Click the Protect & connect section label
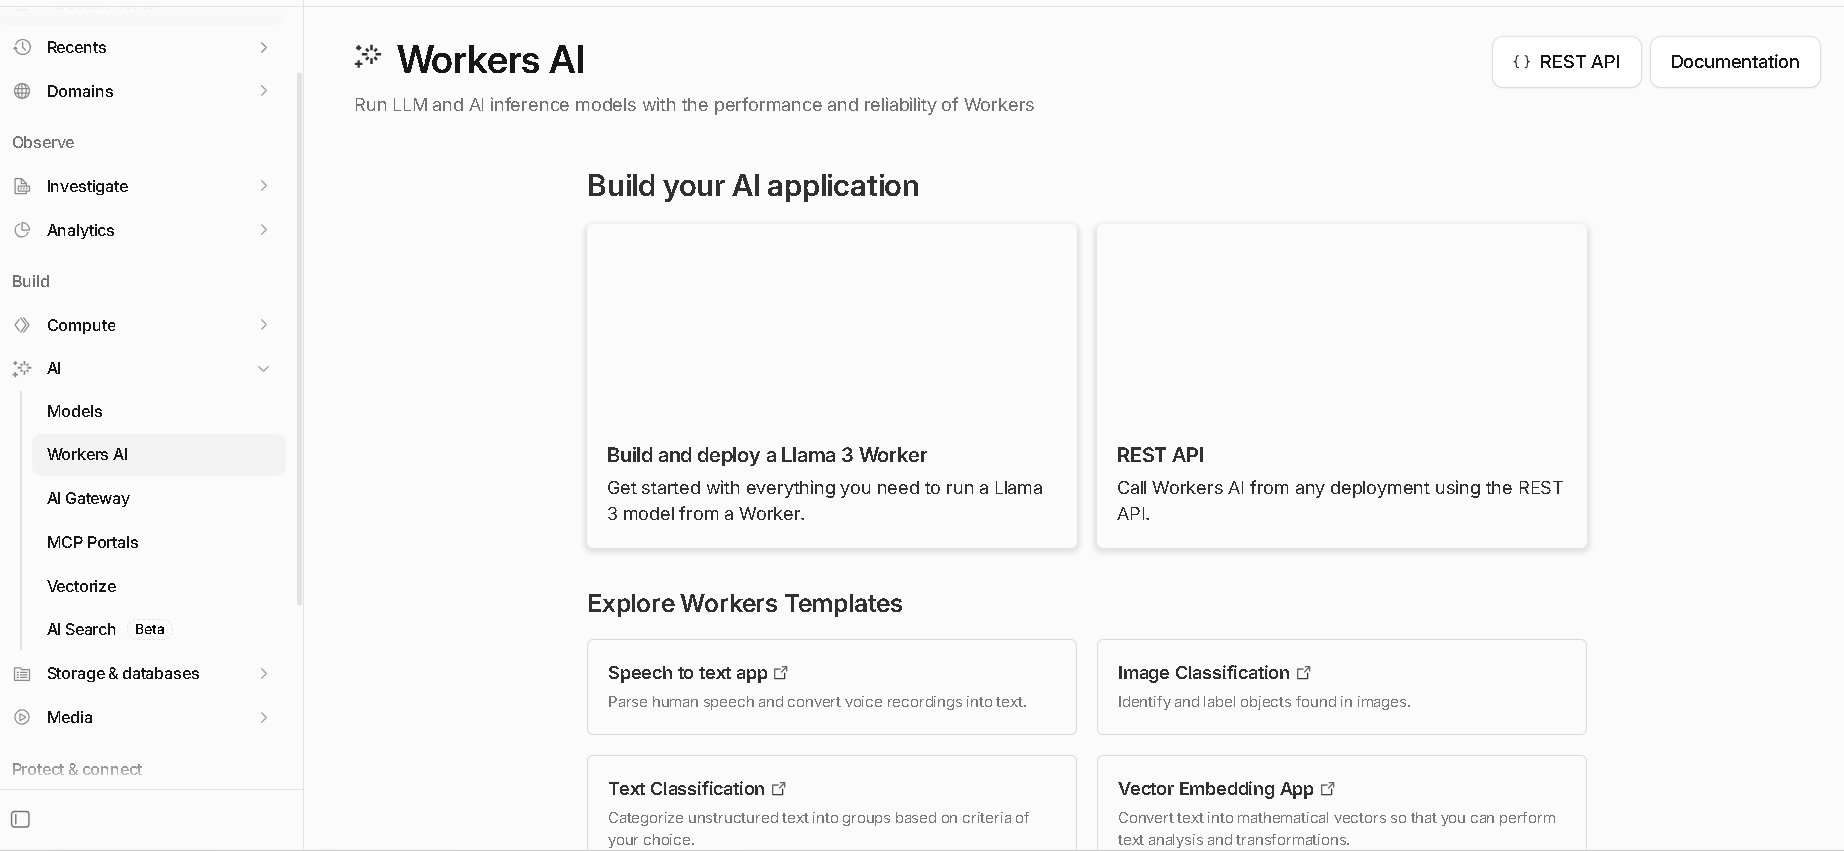 point(77,769)
